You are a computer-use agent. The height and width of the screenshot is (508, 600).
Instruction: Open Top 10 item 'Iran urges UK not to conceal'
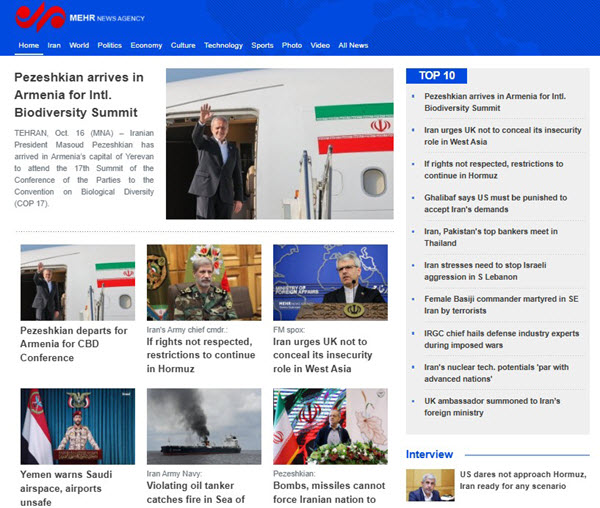[x=502, y=136]
